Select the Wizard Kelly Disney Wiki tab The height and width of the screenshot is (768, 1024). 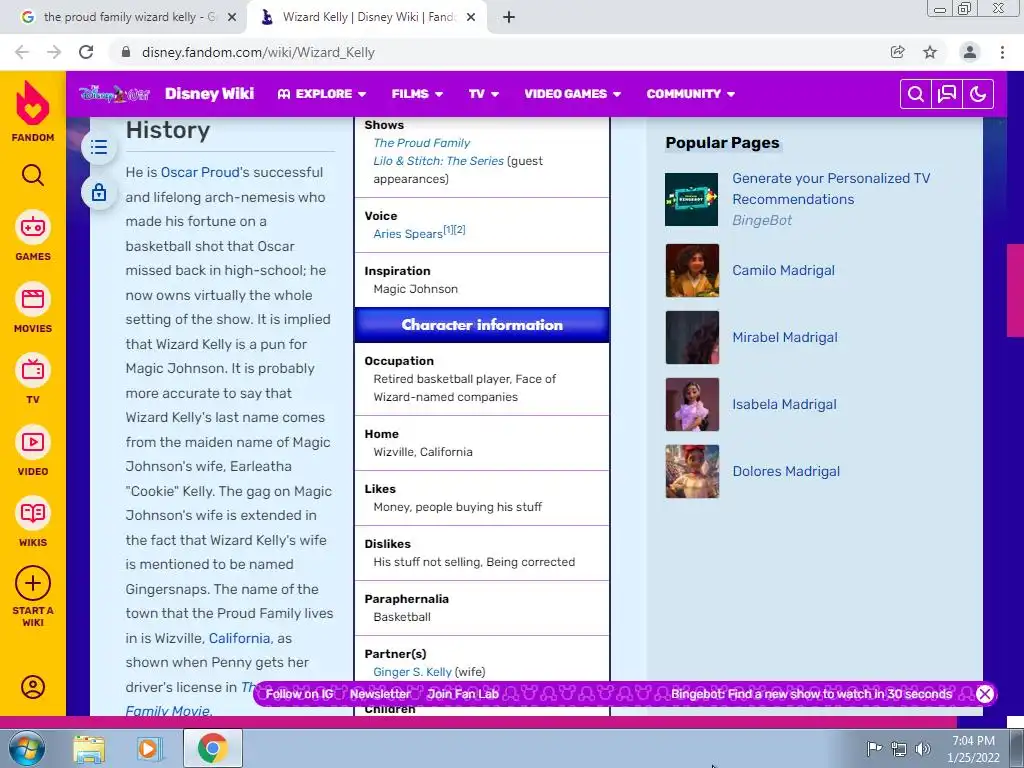point(366,18)
